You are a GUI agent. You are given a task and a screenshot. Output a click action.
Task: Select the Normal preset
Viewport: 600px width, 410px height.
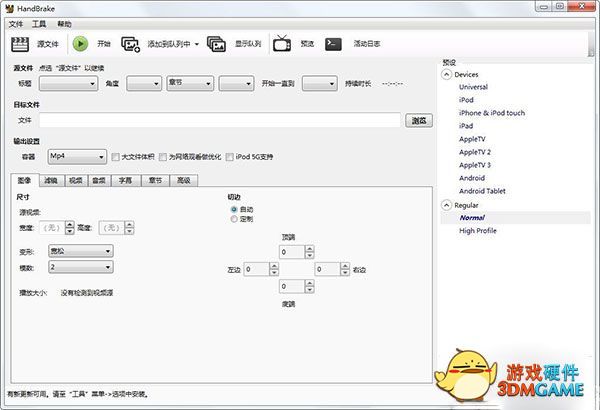(472, 218)
